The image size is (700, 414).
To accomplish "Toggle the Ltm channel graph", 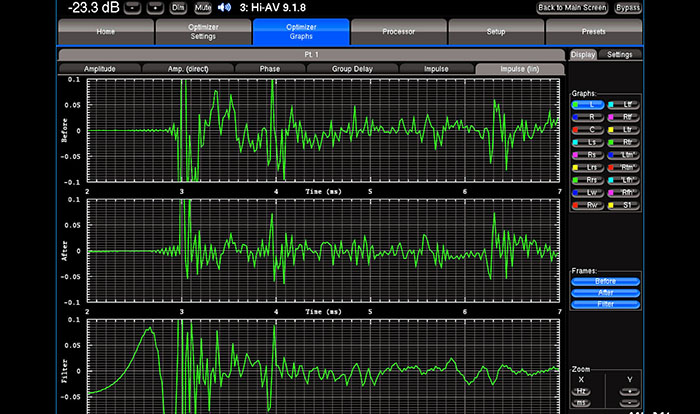I will (x=623, y=155).
